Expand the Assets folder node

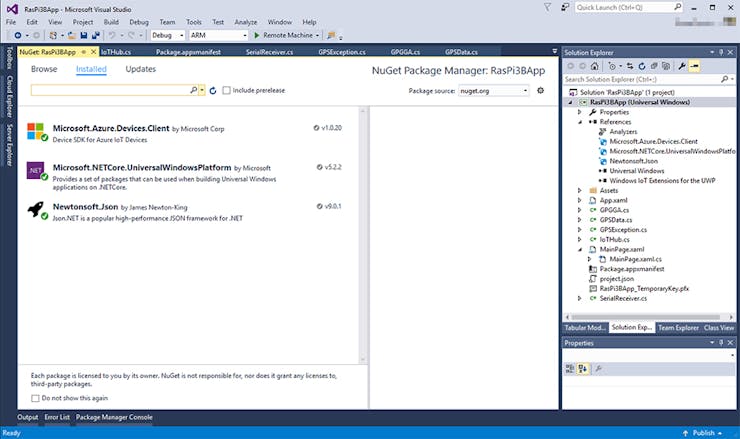pyautogui.click(x=580, y=191)
